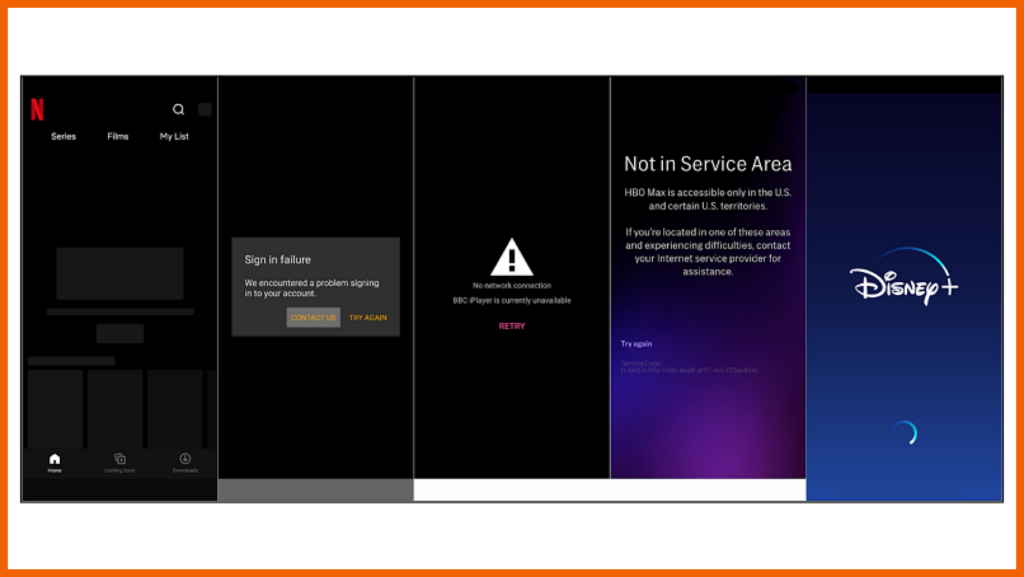This screenshot has width=1024, height=577.
Task: Open the Series tab in Netflix
Action: 63,136
